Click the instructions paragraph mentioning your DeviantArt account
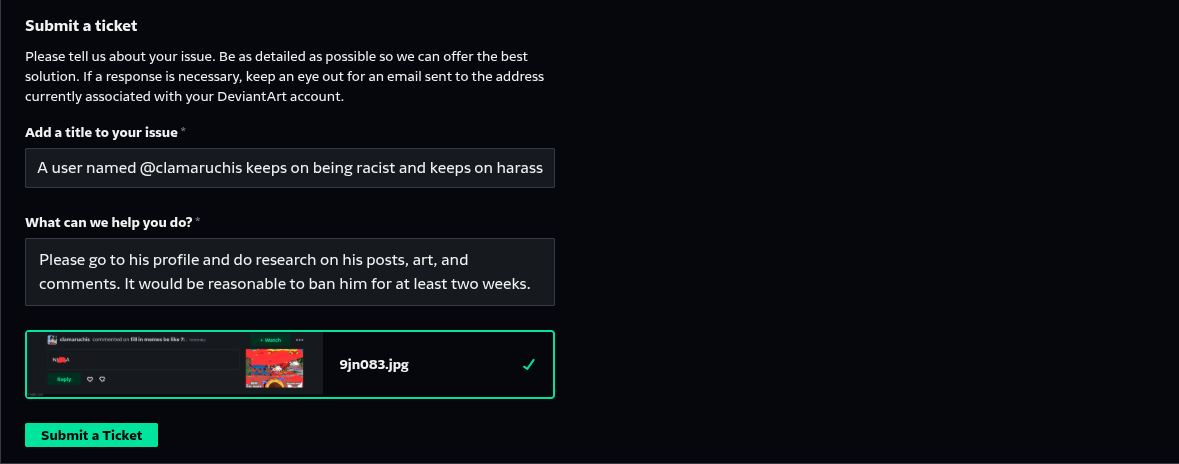 coord(284,77)
